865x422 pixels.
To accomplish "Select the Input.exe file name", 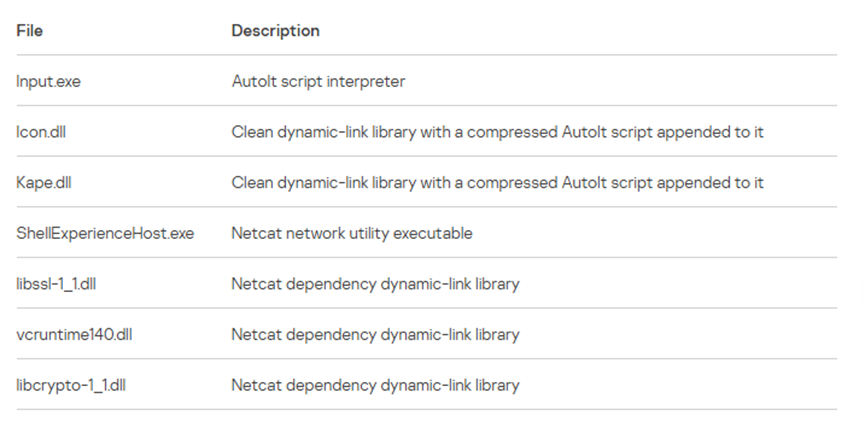I will point(48,82).
